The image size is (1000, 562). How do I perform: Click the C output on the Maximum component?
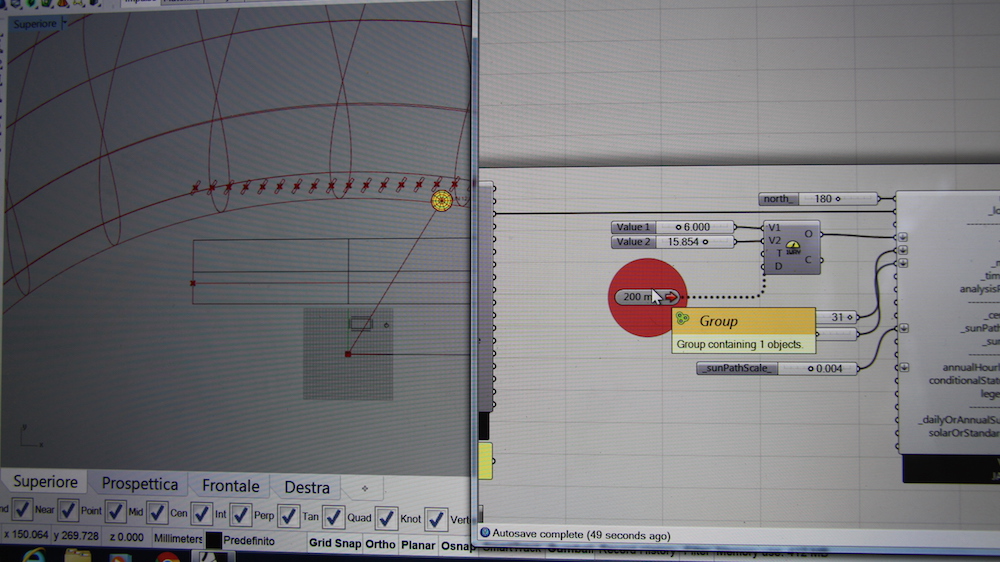pos(808,260)
